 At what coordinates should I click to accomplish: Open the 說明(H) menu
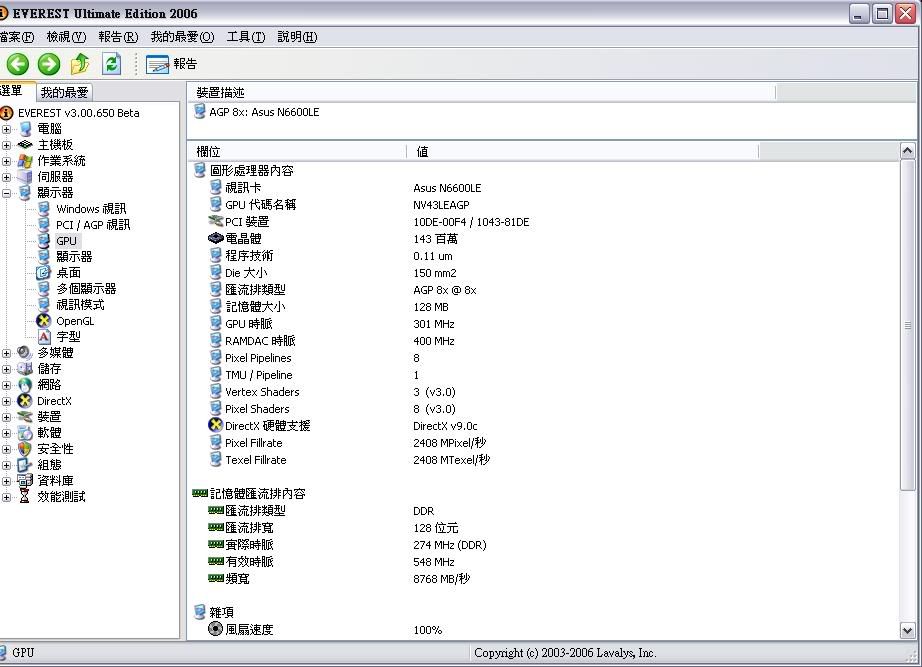[x=297, y=37]
